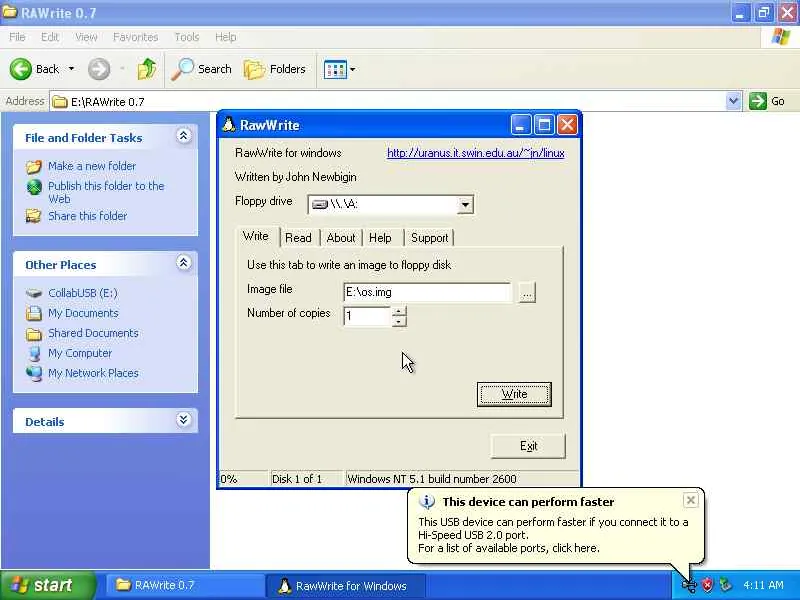The image size is (800, 600).
Task: Open the View menu
Action: 86,37
